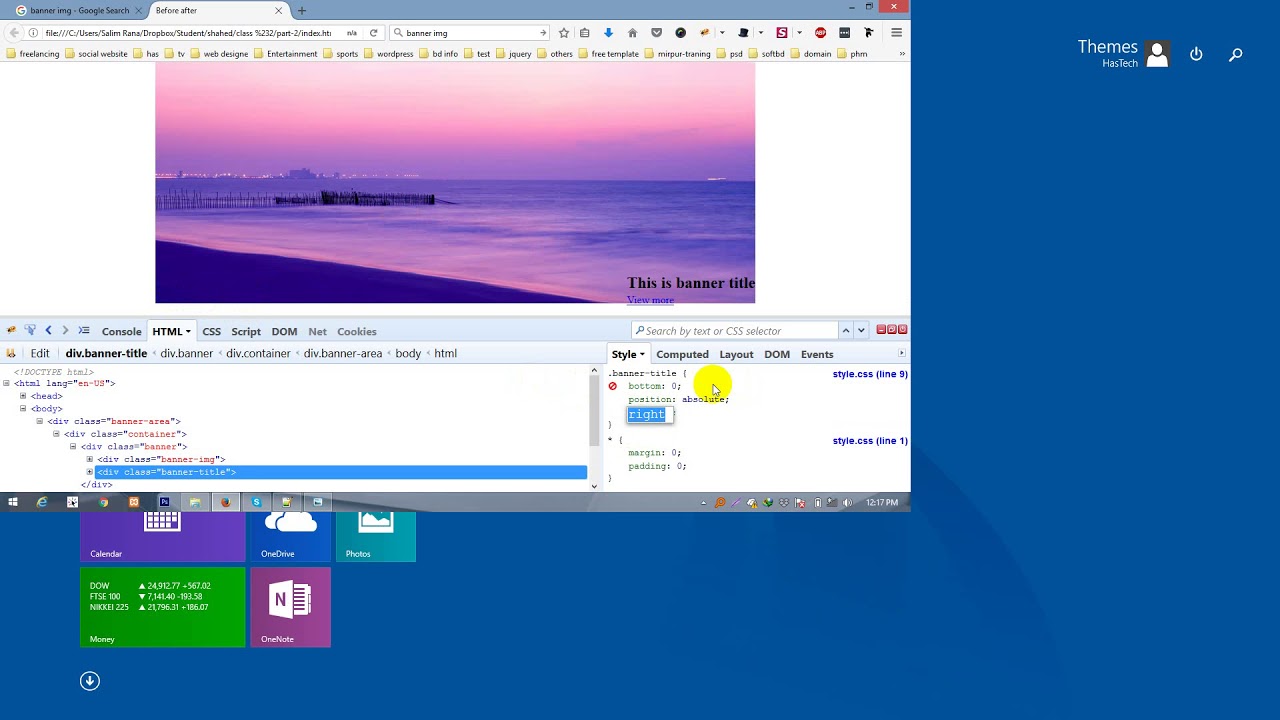Click the site info icon in address bar
The image size is (1280, 720).
33,33
